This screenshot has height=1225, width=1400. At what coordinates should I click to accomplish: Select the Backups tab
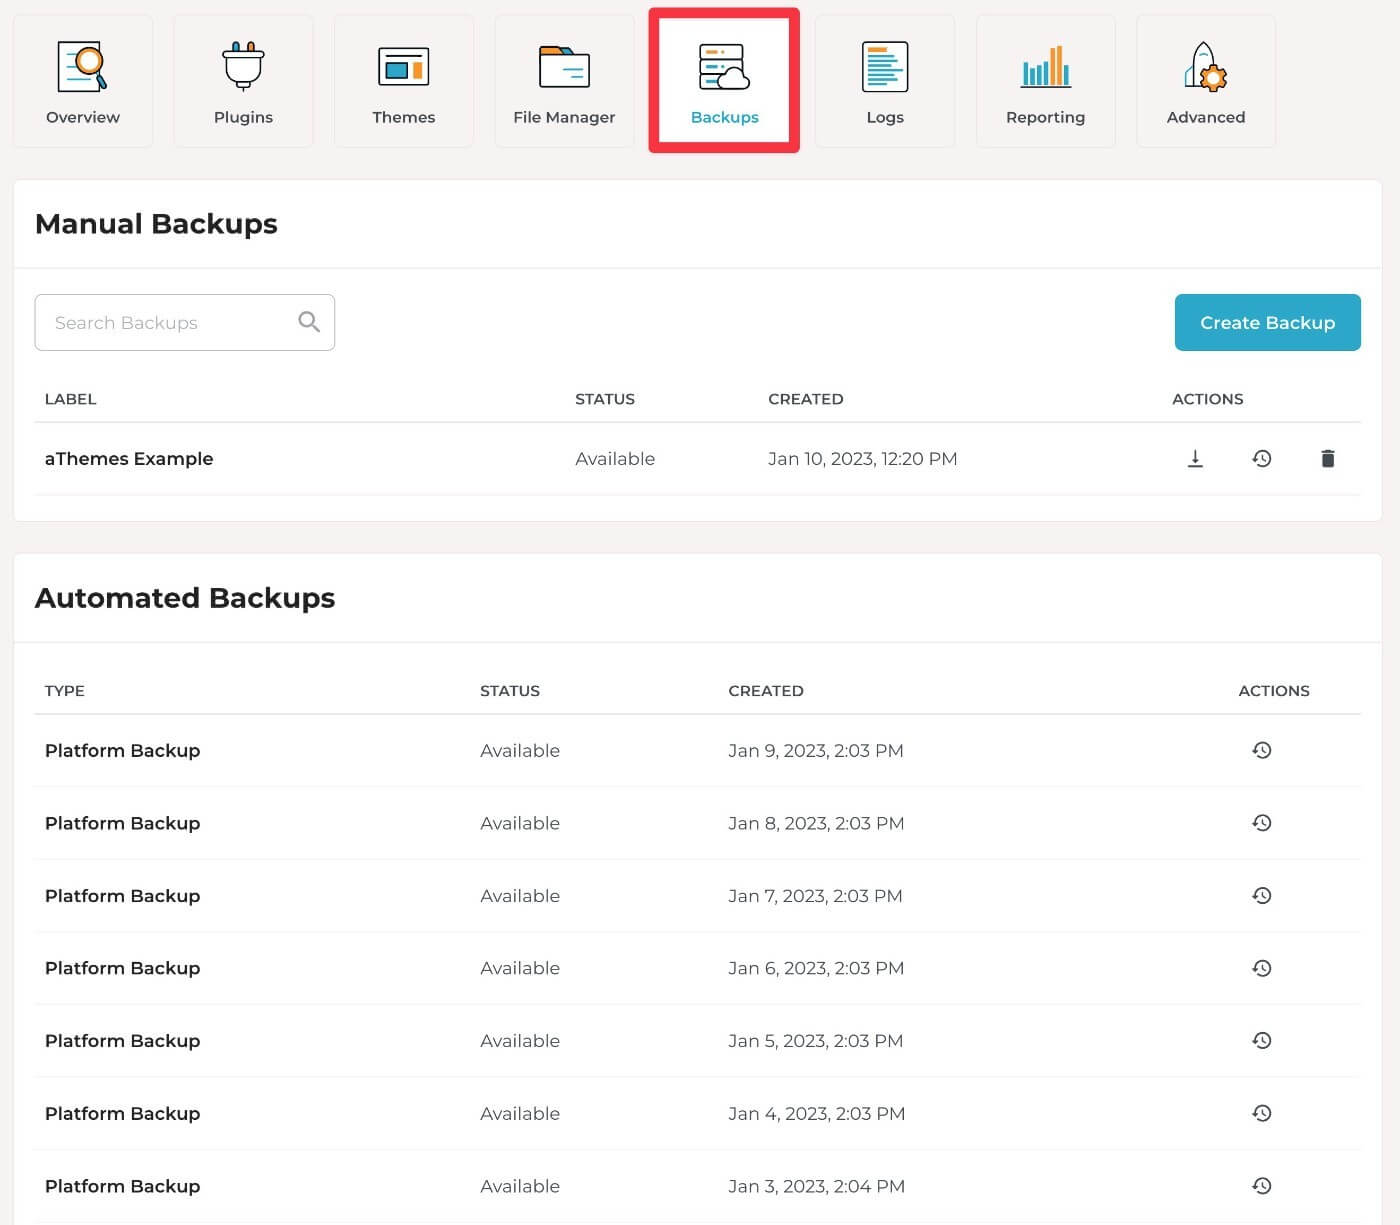point(724,81)
